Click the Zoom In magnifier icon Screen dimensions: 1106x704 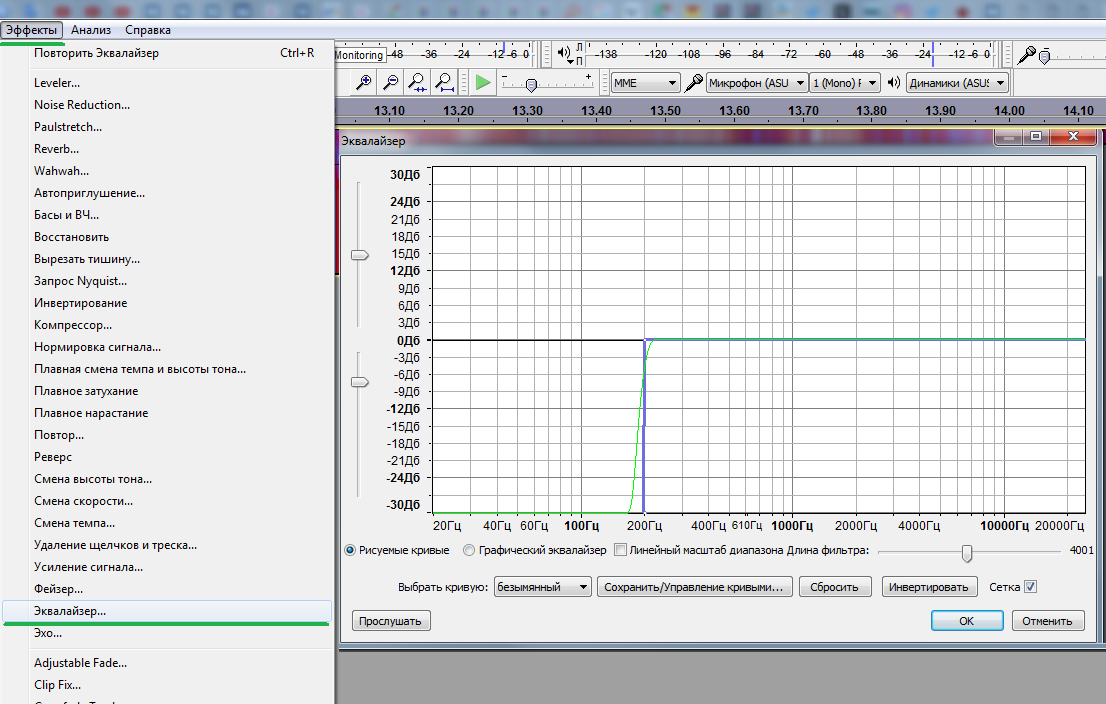tap(365, 83)
